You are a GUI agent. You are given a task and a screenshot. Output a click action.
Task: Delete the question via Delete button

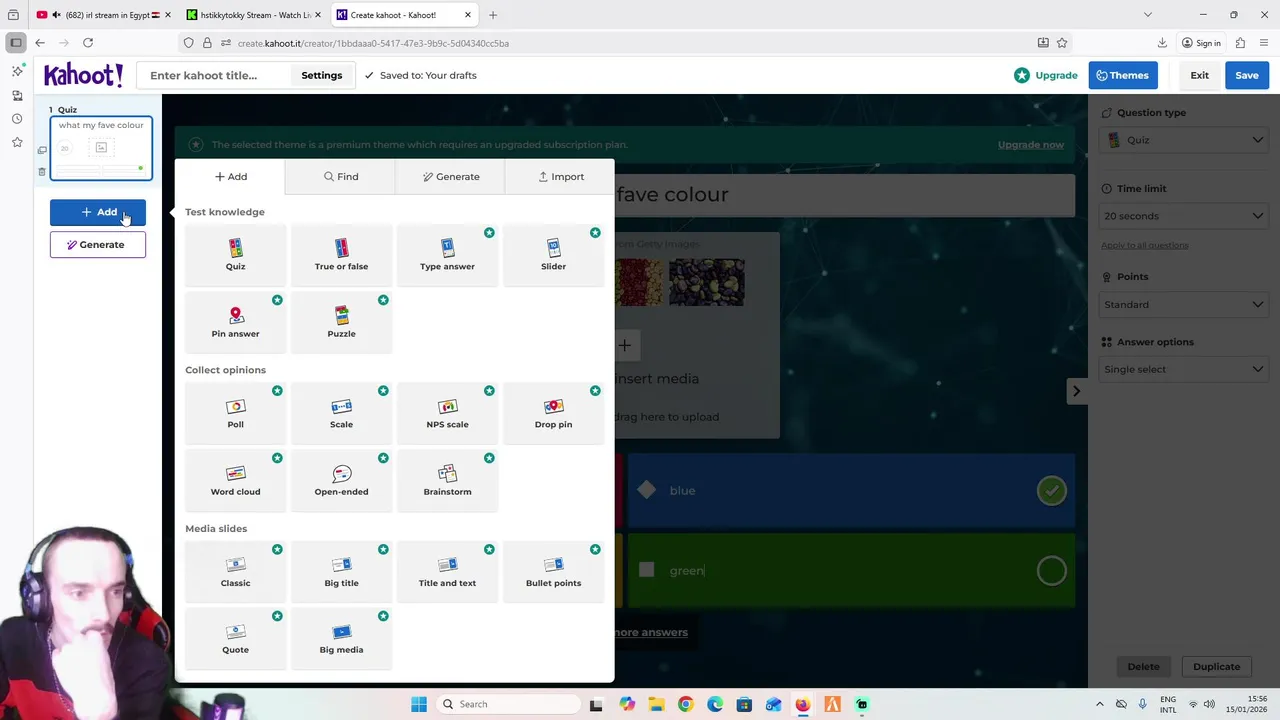coord(1143,667)
